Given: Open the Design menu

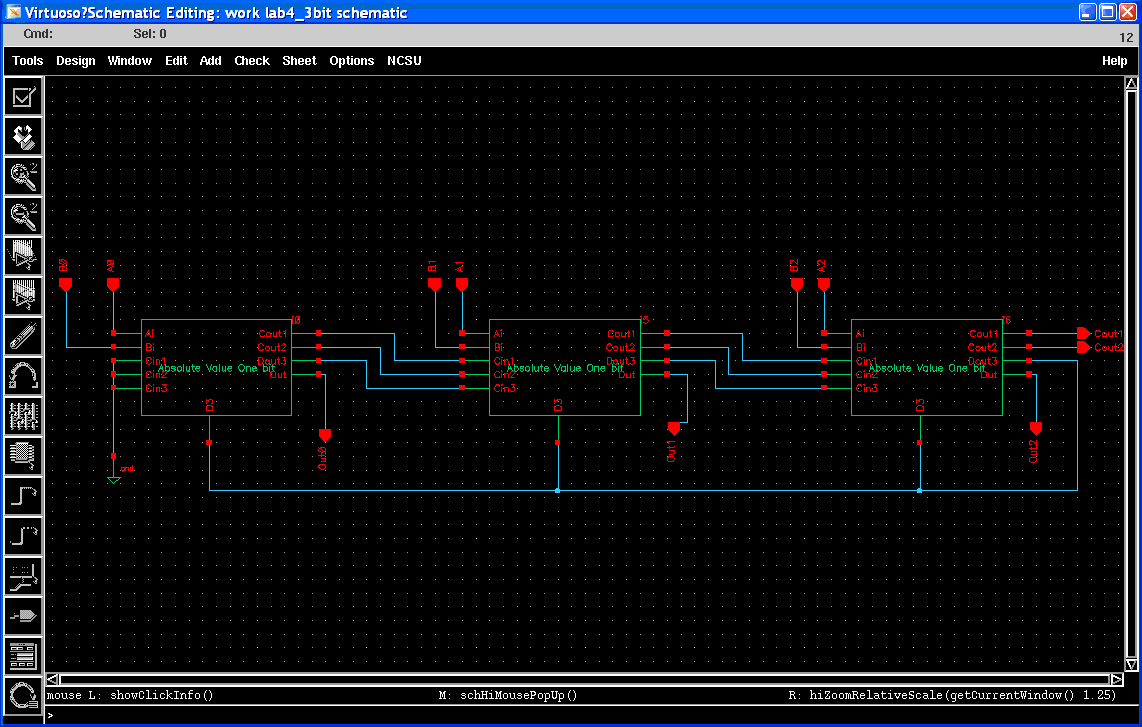Looking at the screenshot, I should (76, 61).
